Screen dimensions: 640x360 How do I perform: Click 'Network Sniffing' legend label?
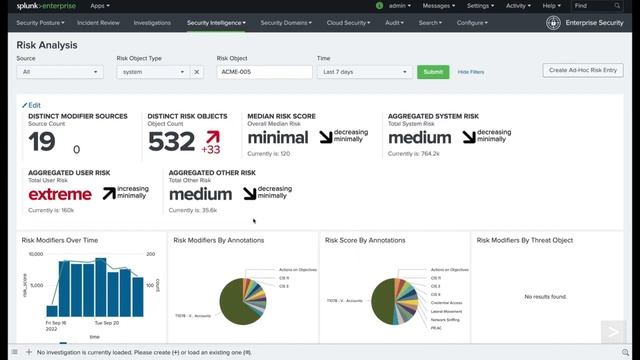(x=445, y=320)
